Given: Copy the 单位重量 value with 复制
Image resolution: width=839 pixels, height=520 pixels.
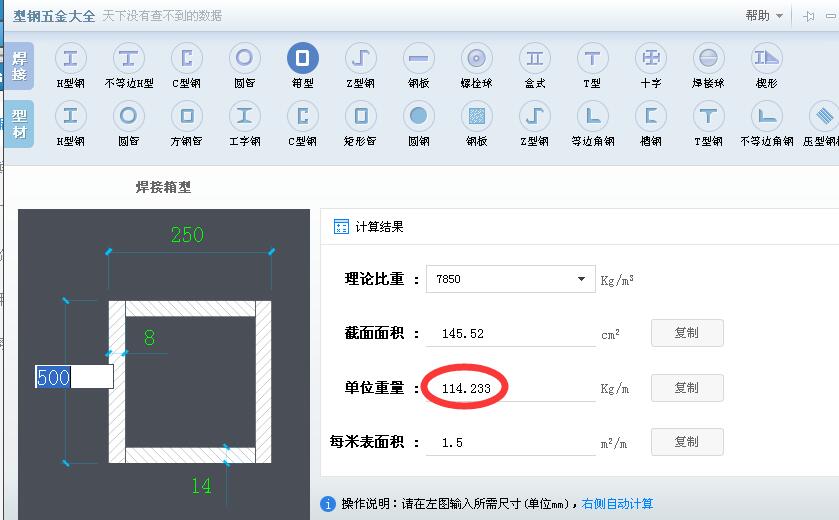Looking at the screenshot, I should [x=687, y=388].
